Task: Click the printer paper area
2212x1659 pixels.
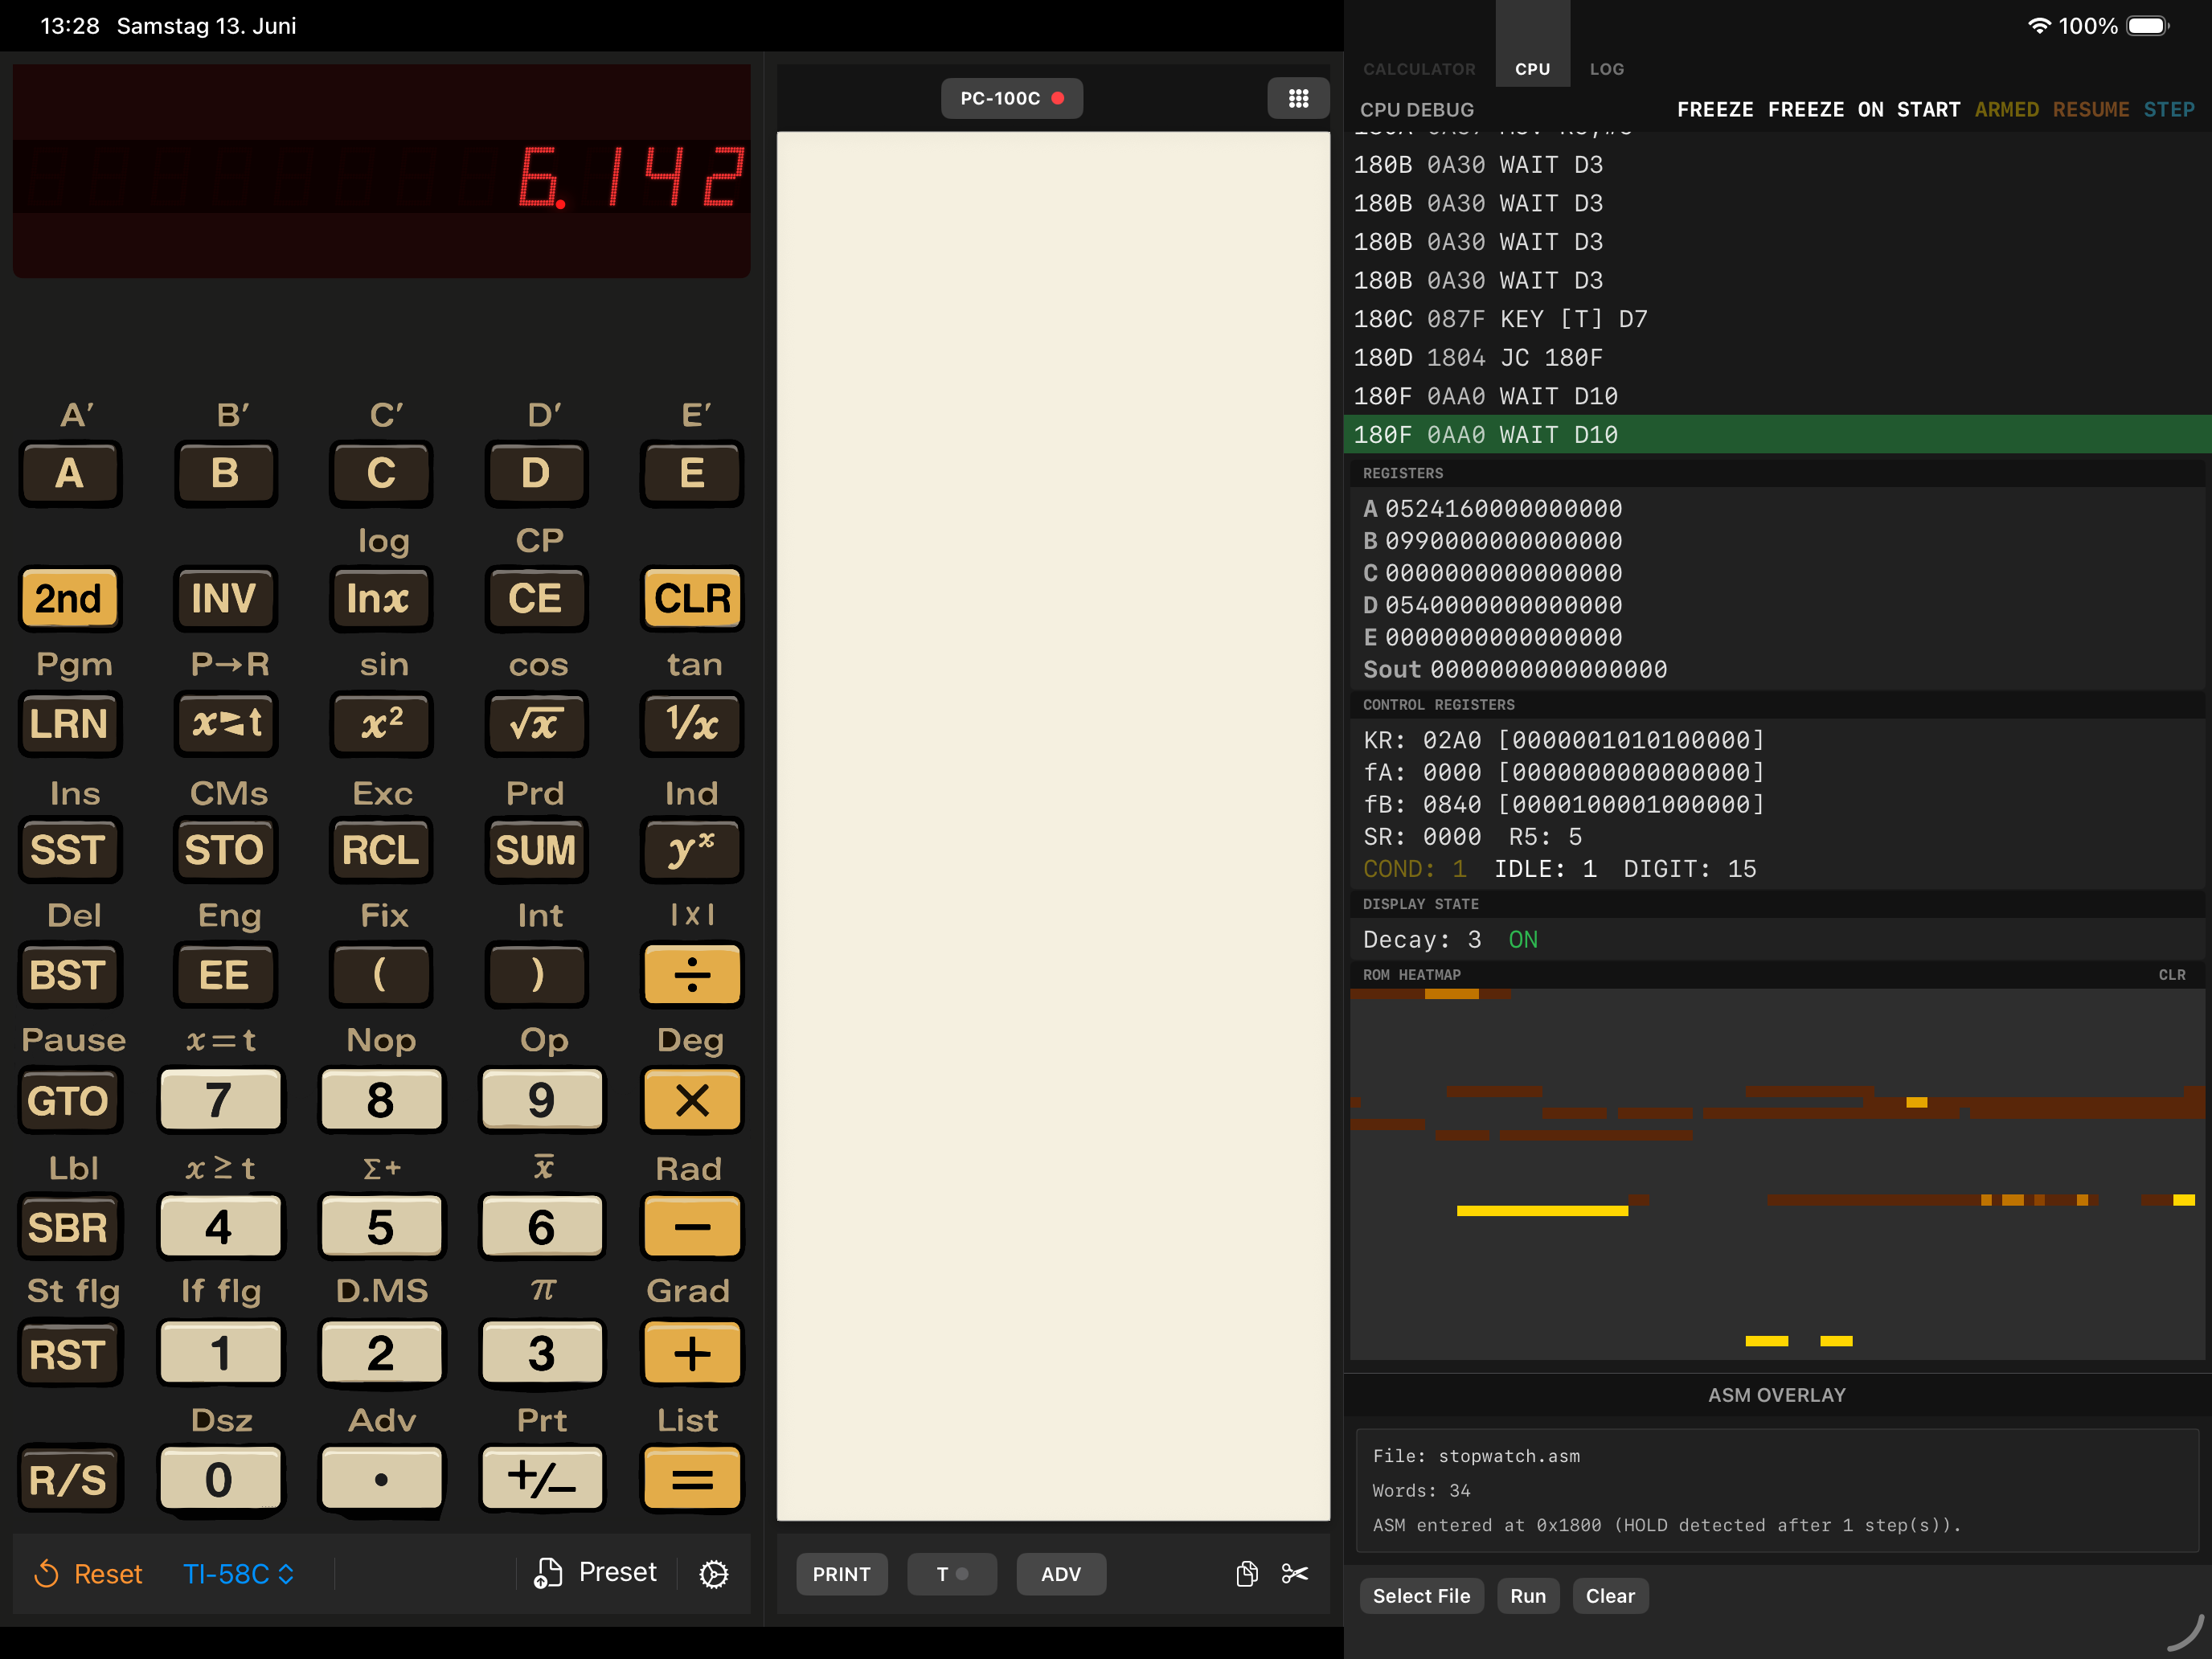Action: click(x=1053, y=826)
